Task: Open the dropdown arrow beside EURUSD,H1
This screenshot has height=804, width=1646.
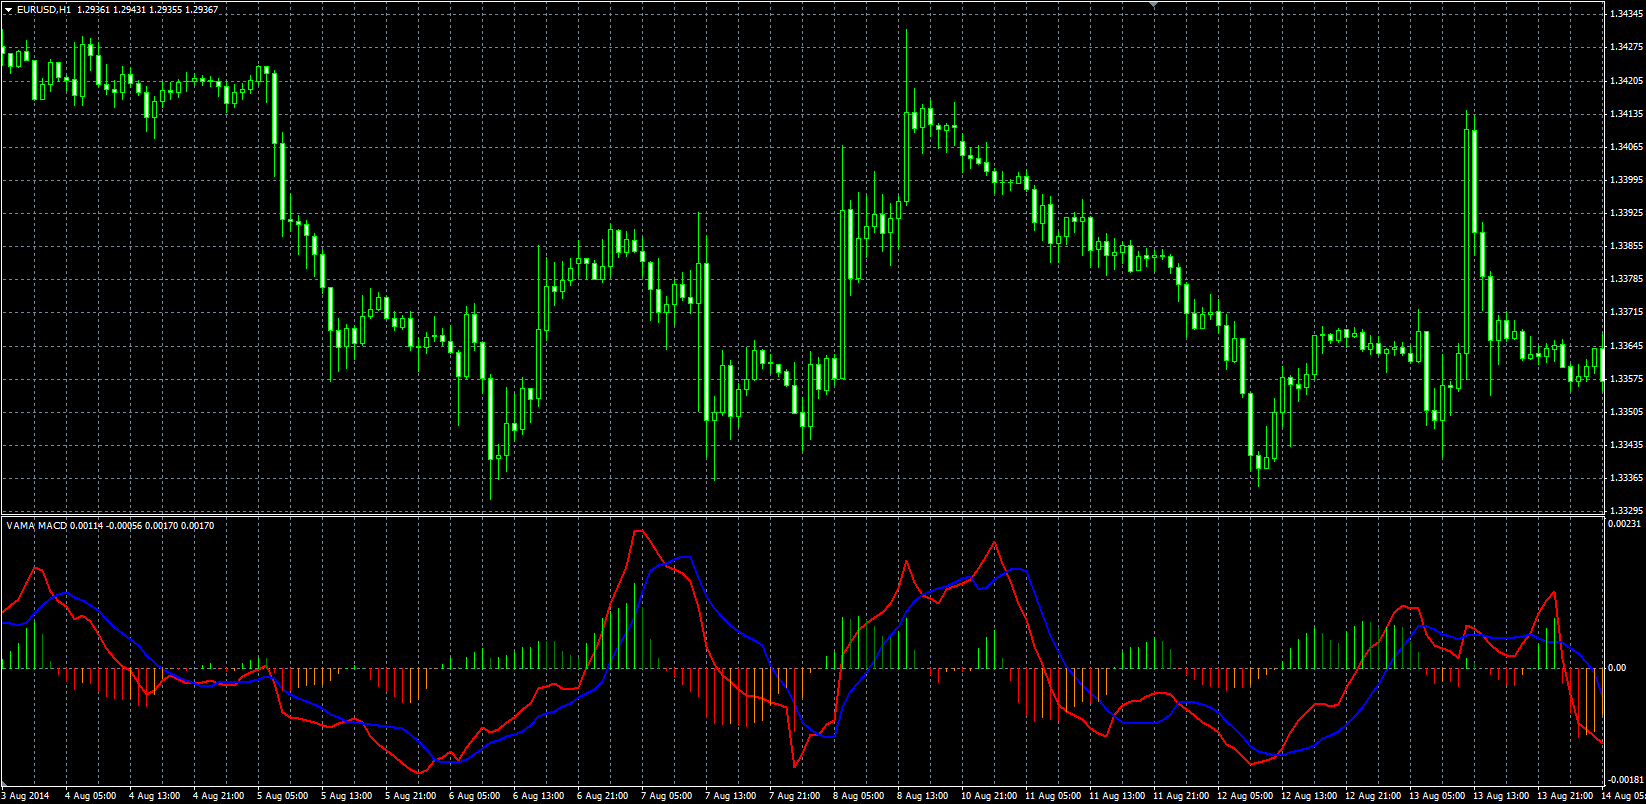Action: pos(9,9)
